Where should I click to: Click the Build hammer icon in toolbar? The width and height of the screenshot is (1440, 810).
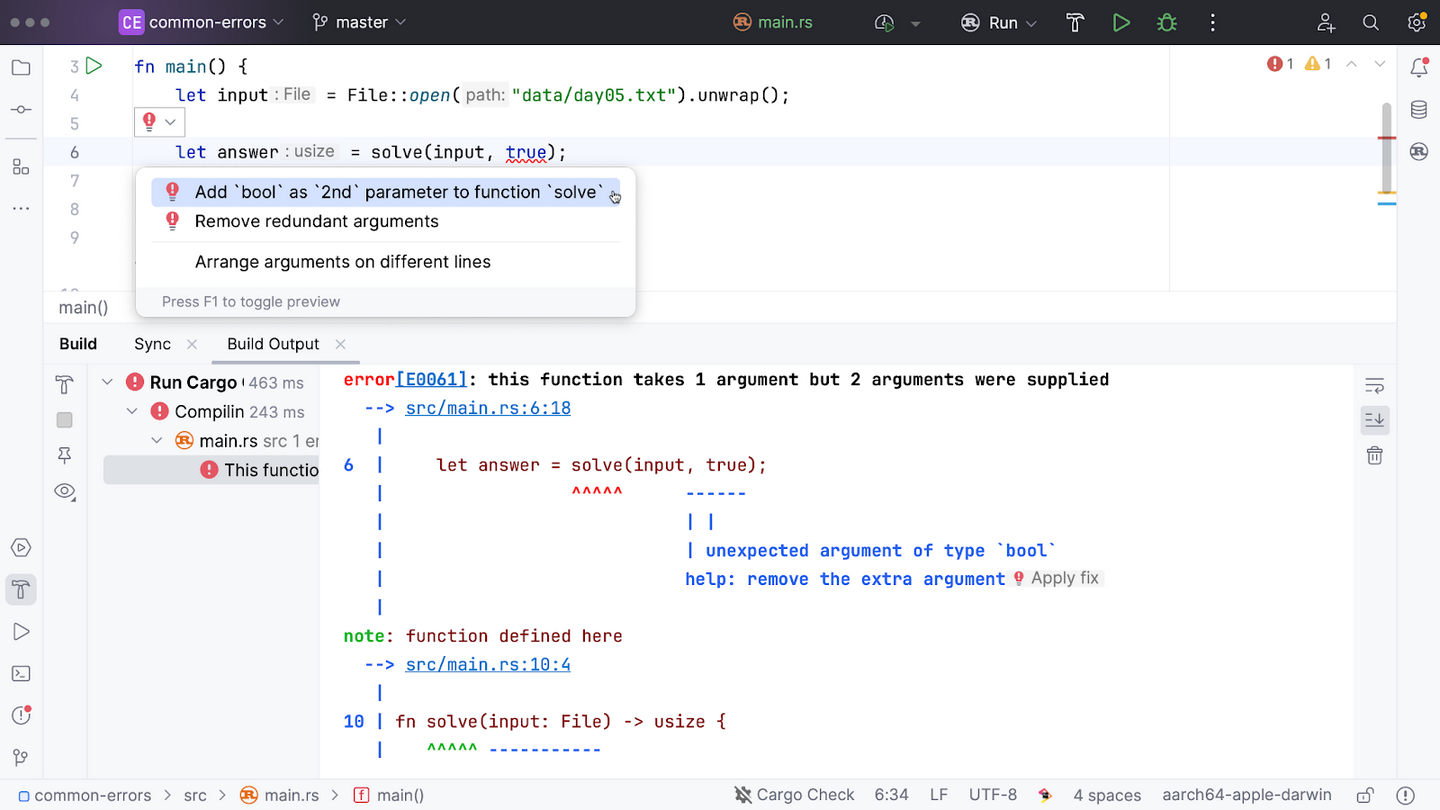(x=1075, y=22)
